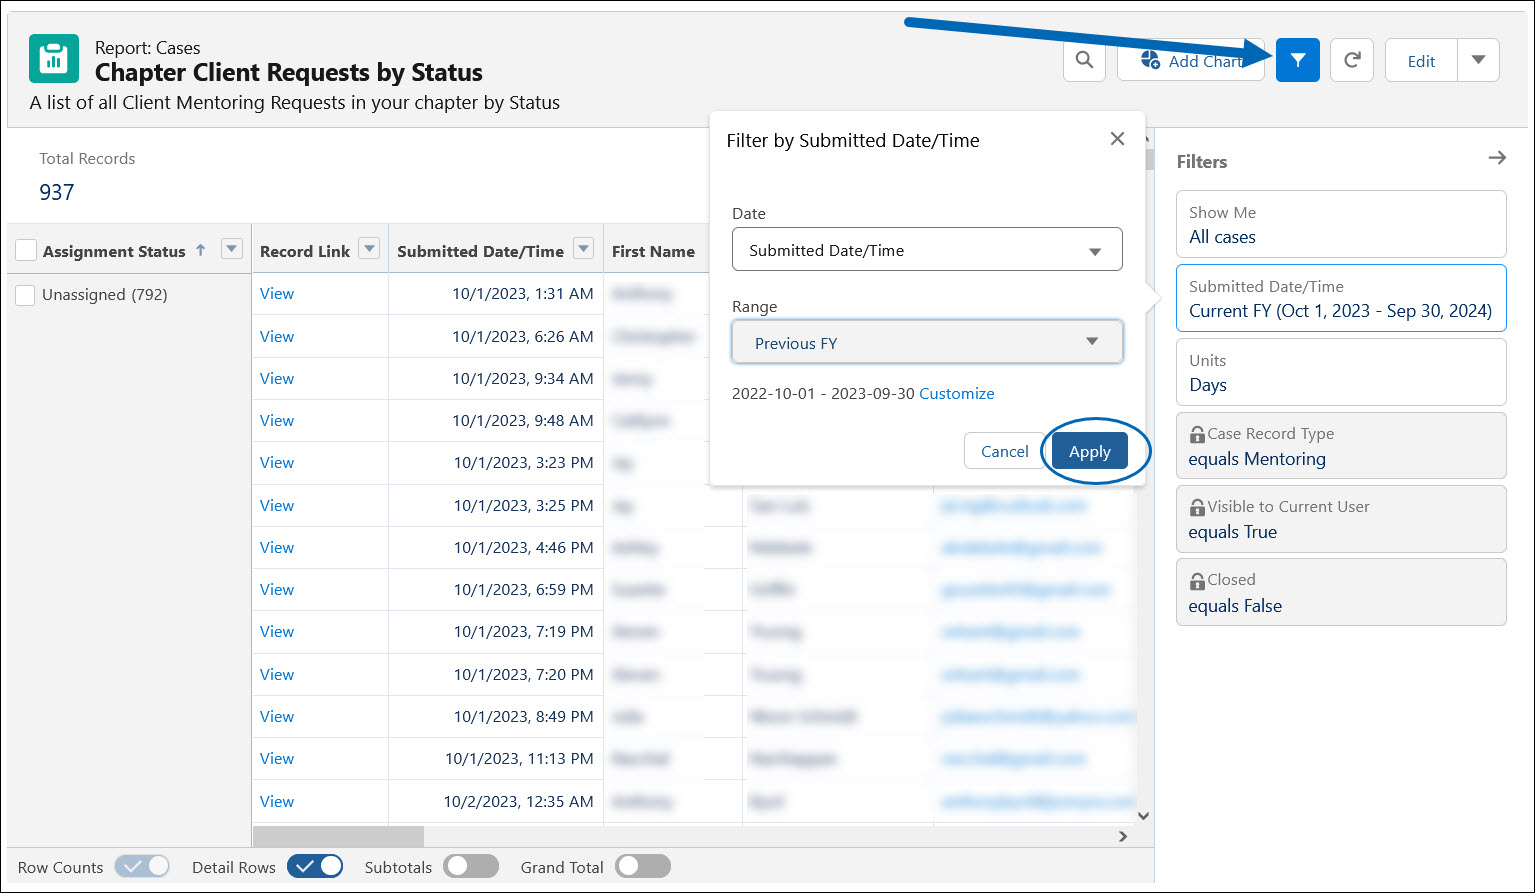Open View link for 10/1/2023, 3:25 PM
This screenshot has width=1535, height=893.
tap(277, 505)
